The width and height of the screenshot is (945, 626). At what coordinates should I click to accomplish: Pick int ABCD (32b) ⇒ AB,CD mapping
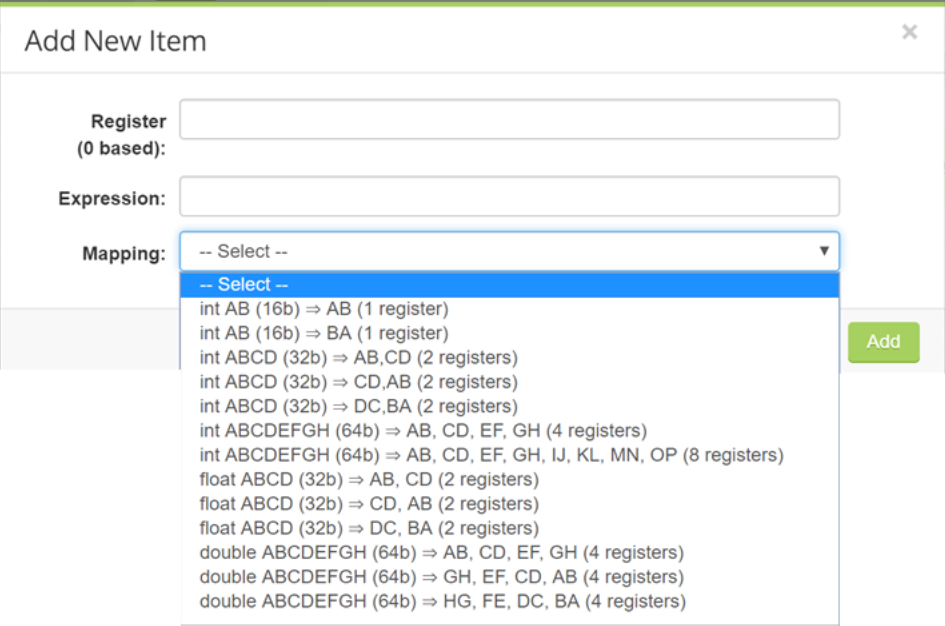coord(358,358)
